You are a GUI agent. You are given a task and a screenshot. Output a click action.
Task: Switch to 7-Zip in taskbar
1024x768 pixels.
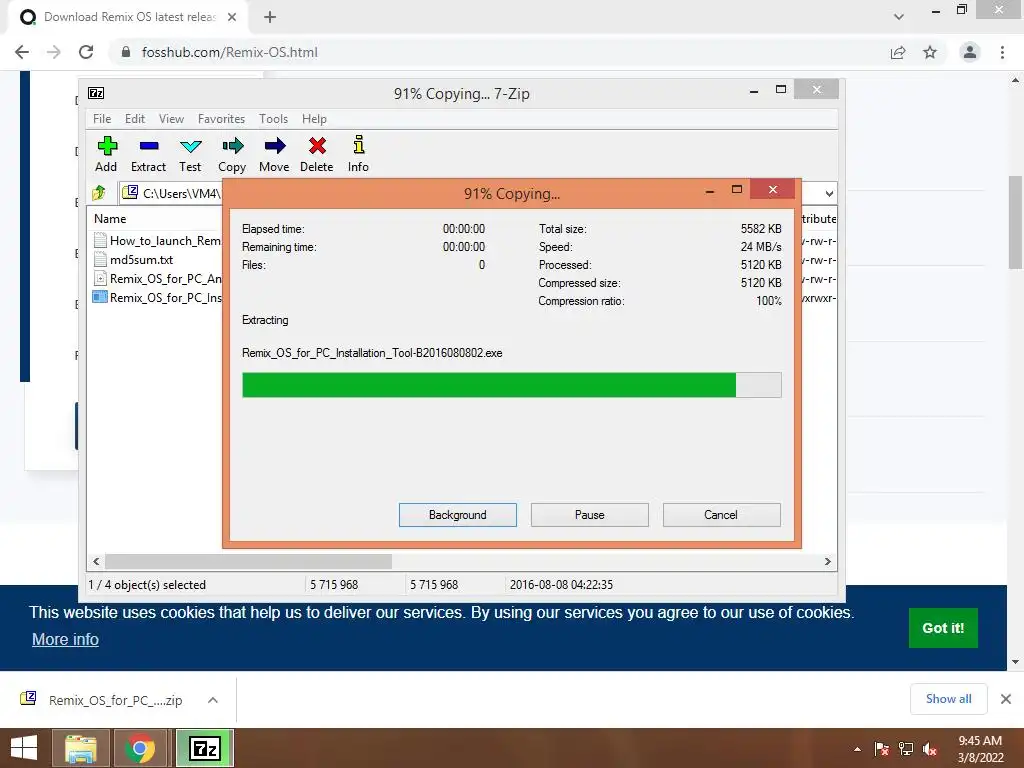pyautogui.click(x=204, y=748)
